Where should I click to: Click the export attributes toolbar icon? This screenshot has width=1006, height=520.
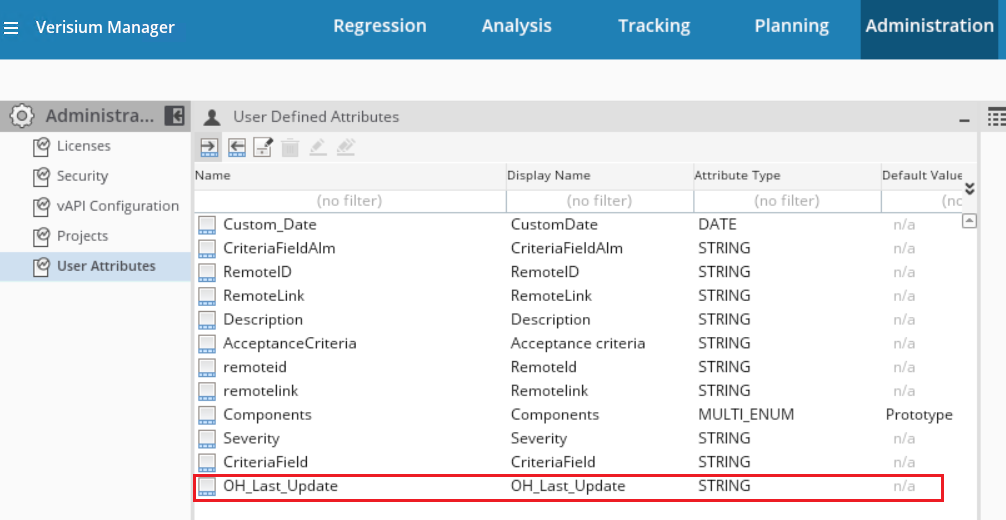point(237,148)
